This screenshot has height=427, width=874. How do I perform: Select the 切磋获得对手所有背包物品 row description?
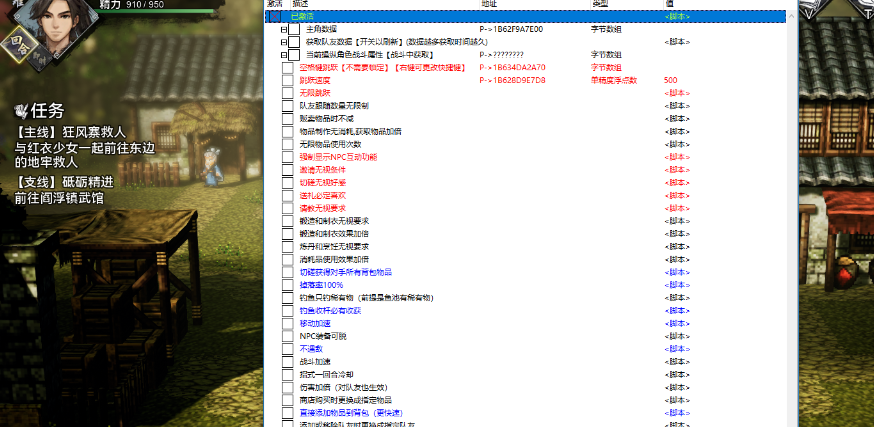(x=346, y=273)
